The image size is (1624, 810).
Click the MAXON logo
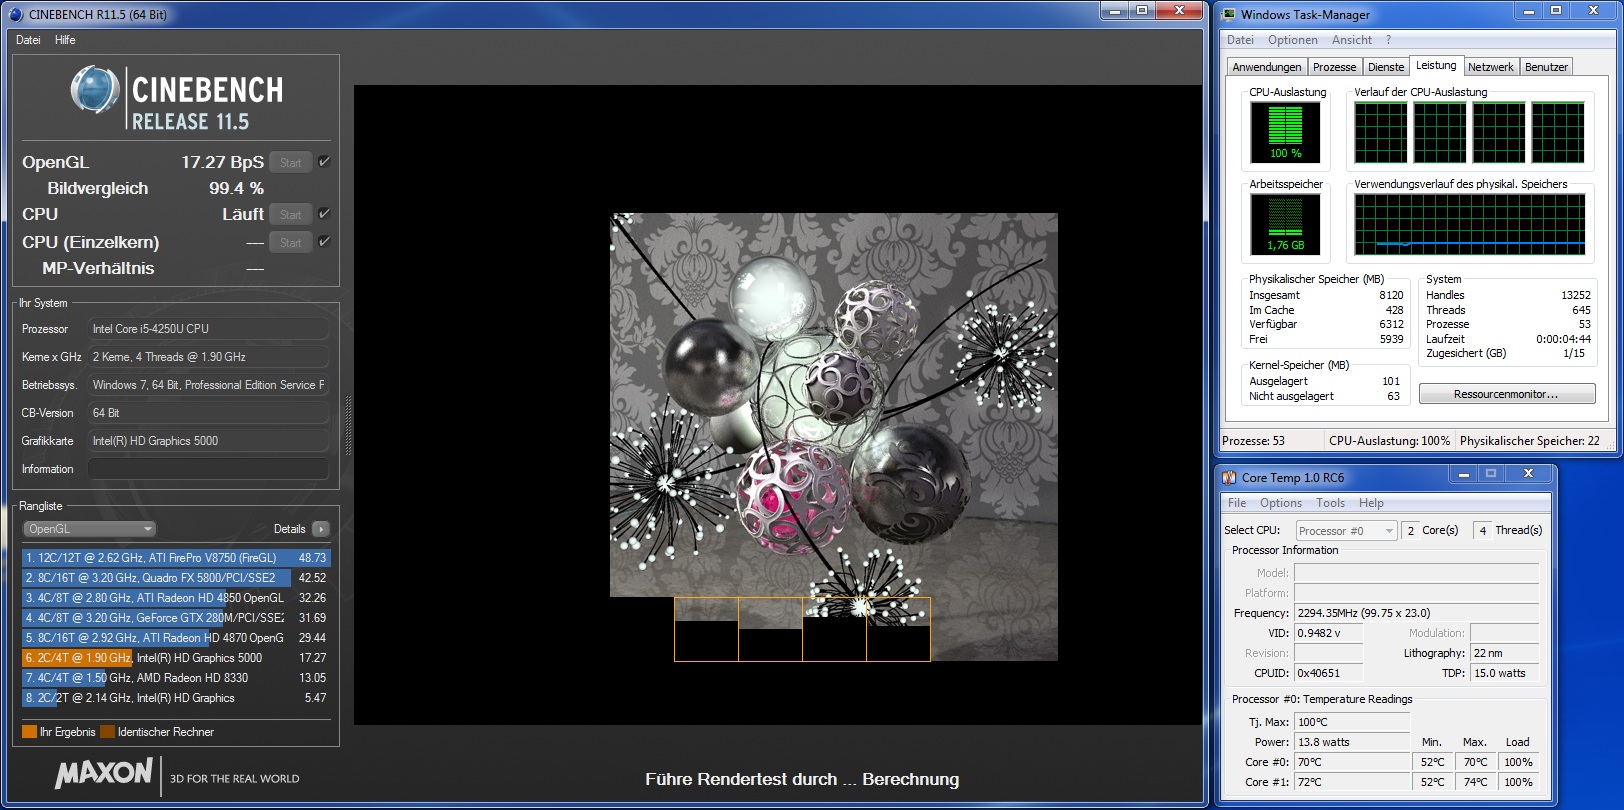pyautogui.click(x=103, y=773)
